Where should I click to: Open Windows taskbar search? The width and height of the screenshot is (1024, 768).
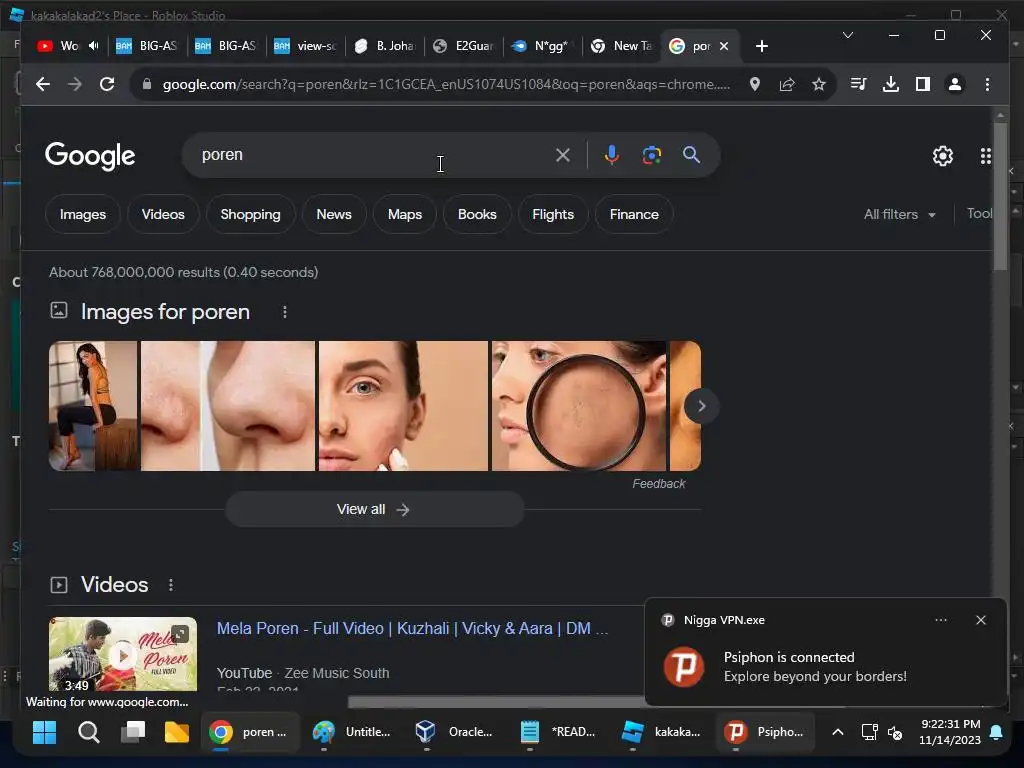point(89,732)
